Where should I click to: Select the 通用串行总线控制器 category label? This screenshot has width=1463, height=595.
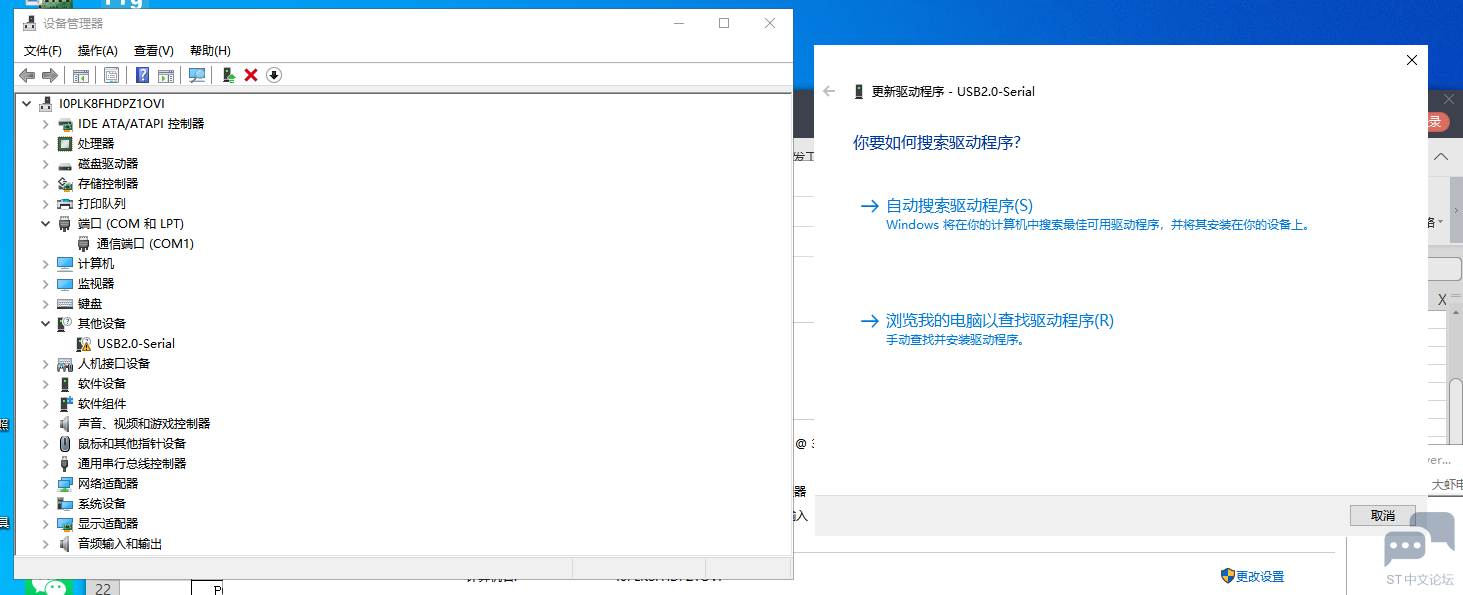132,464
